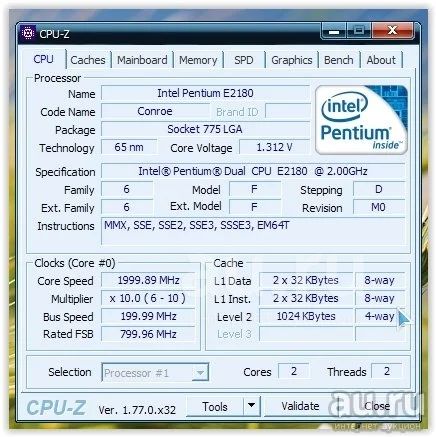Click the Validate button
436x437 pixels.
point(300,406)
